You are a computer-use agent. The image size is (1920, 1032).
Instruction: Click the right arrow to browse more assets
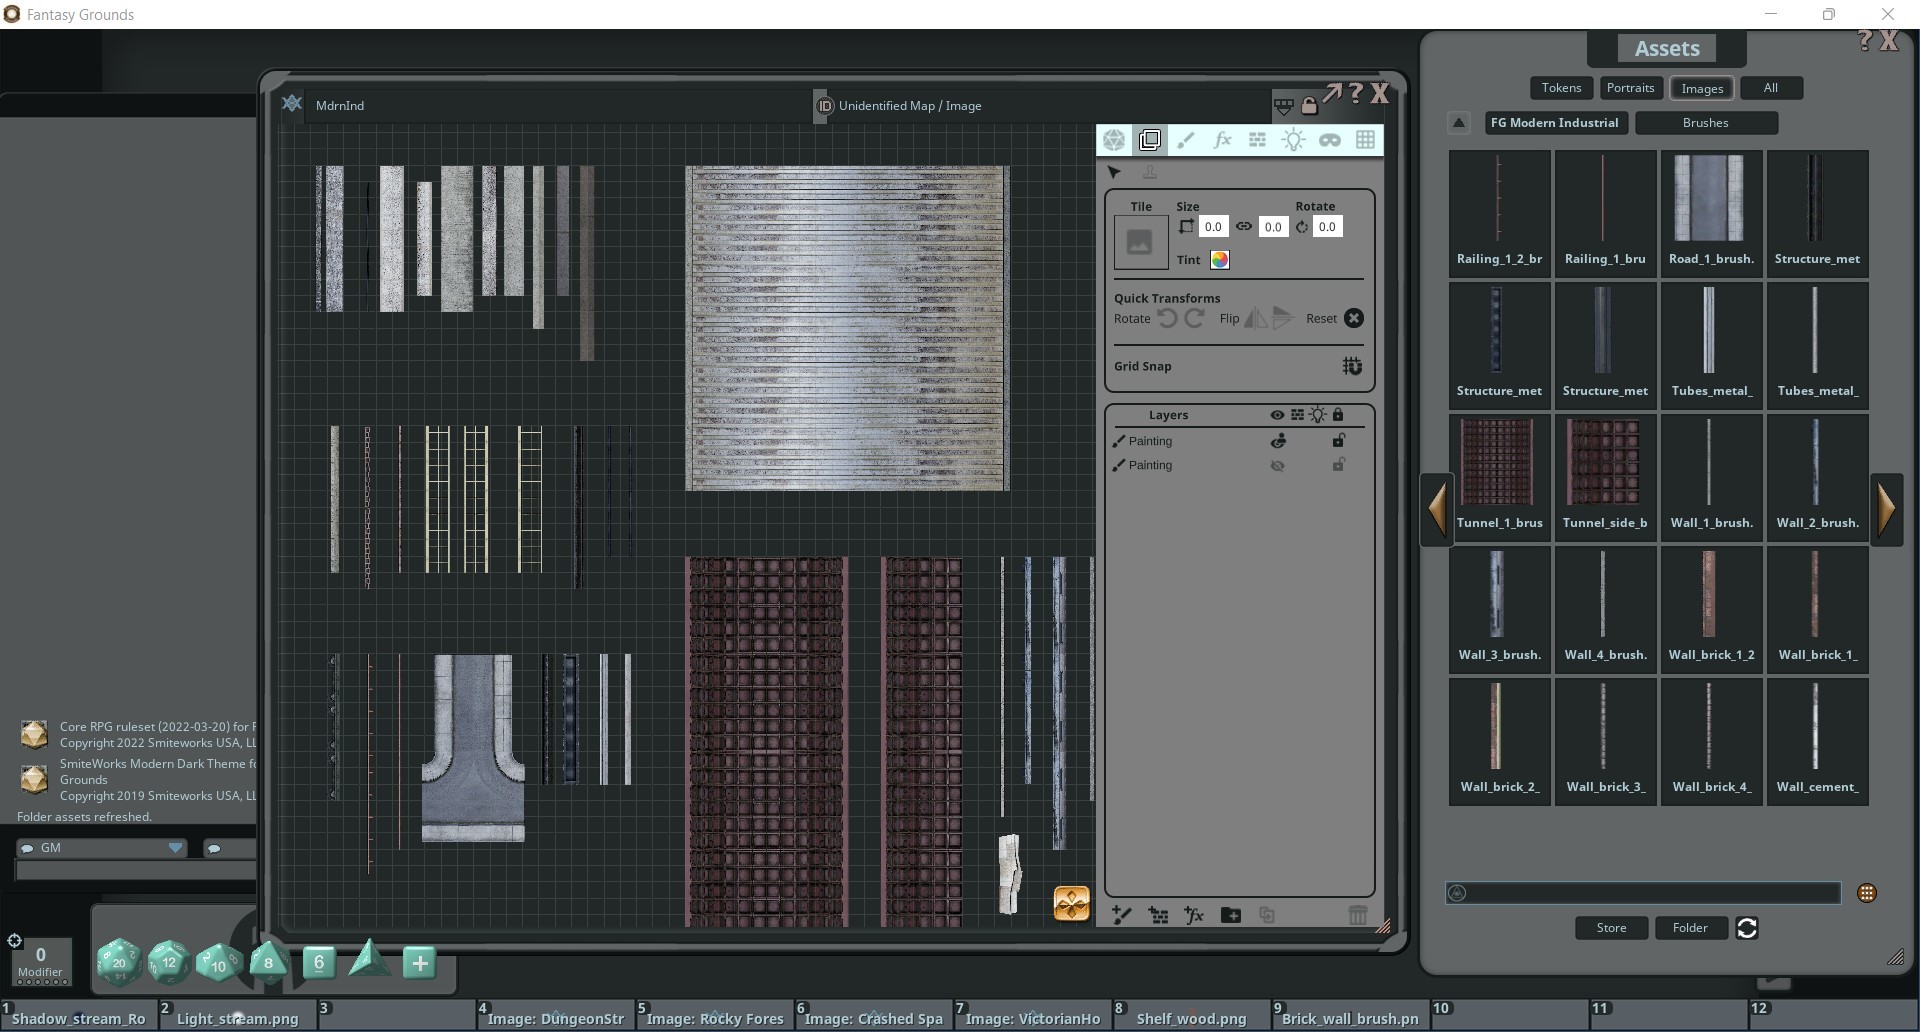(1889, 508)
